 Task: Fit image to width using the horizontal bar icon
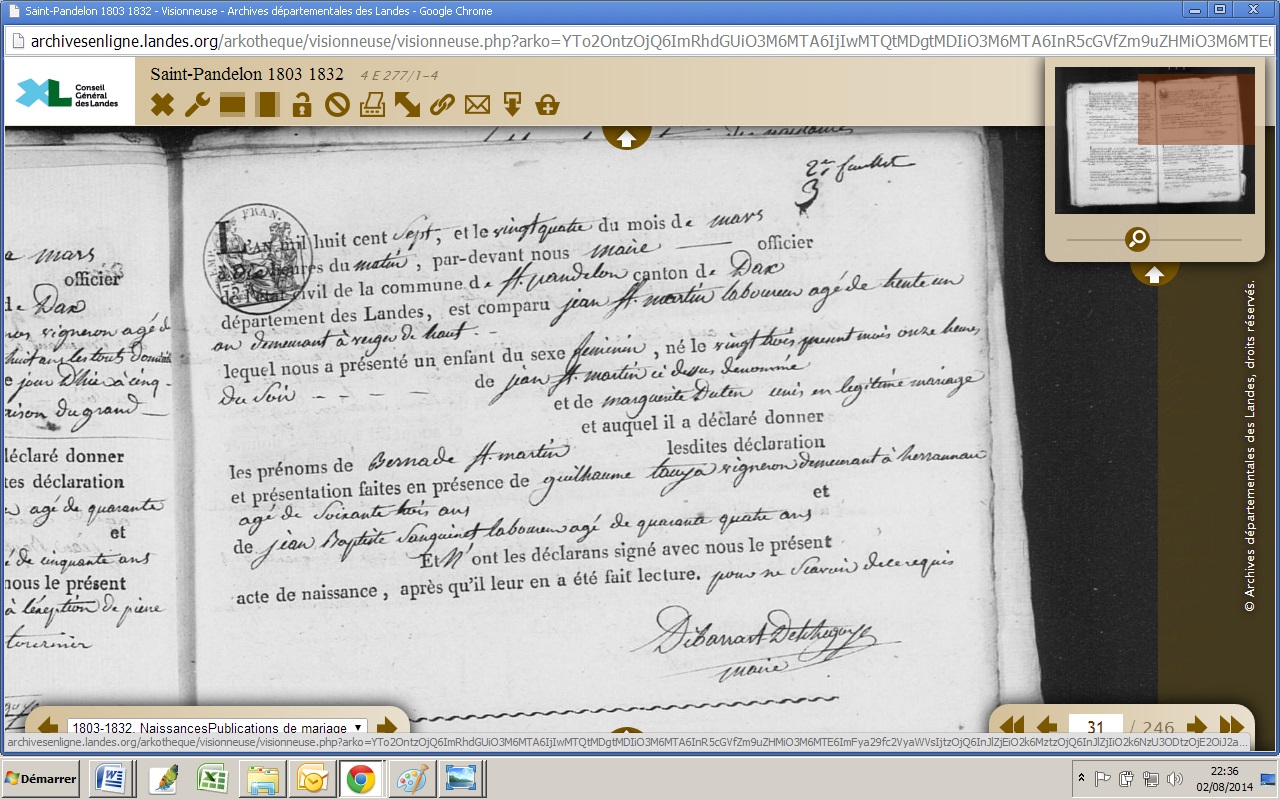pyautogui.click(x=233, y=104)
